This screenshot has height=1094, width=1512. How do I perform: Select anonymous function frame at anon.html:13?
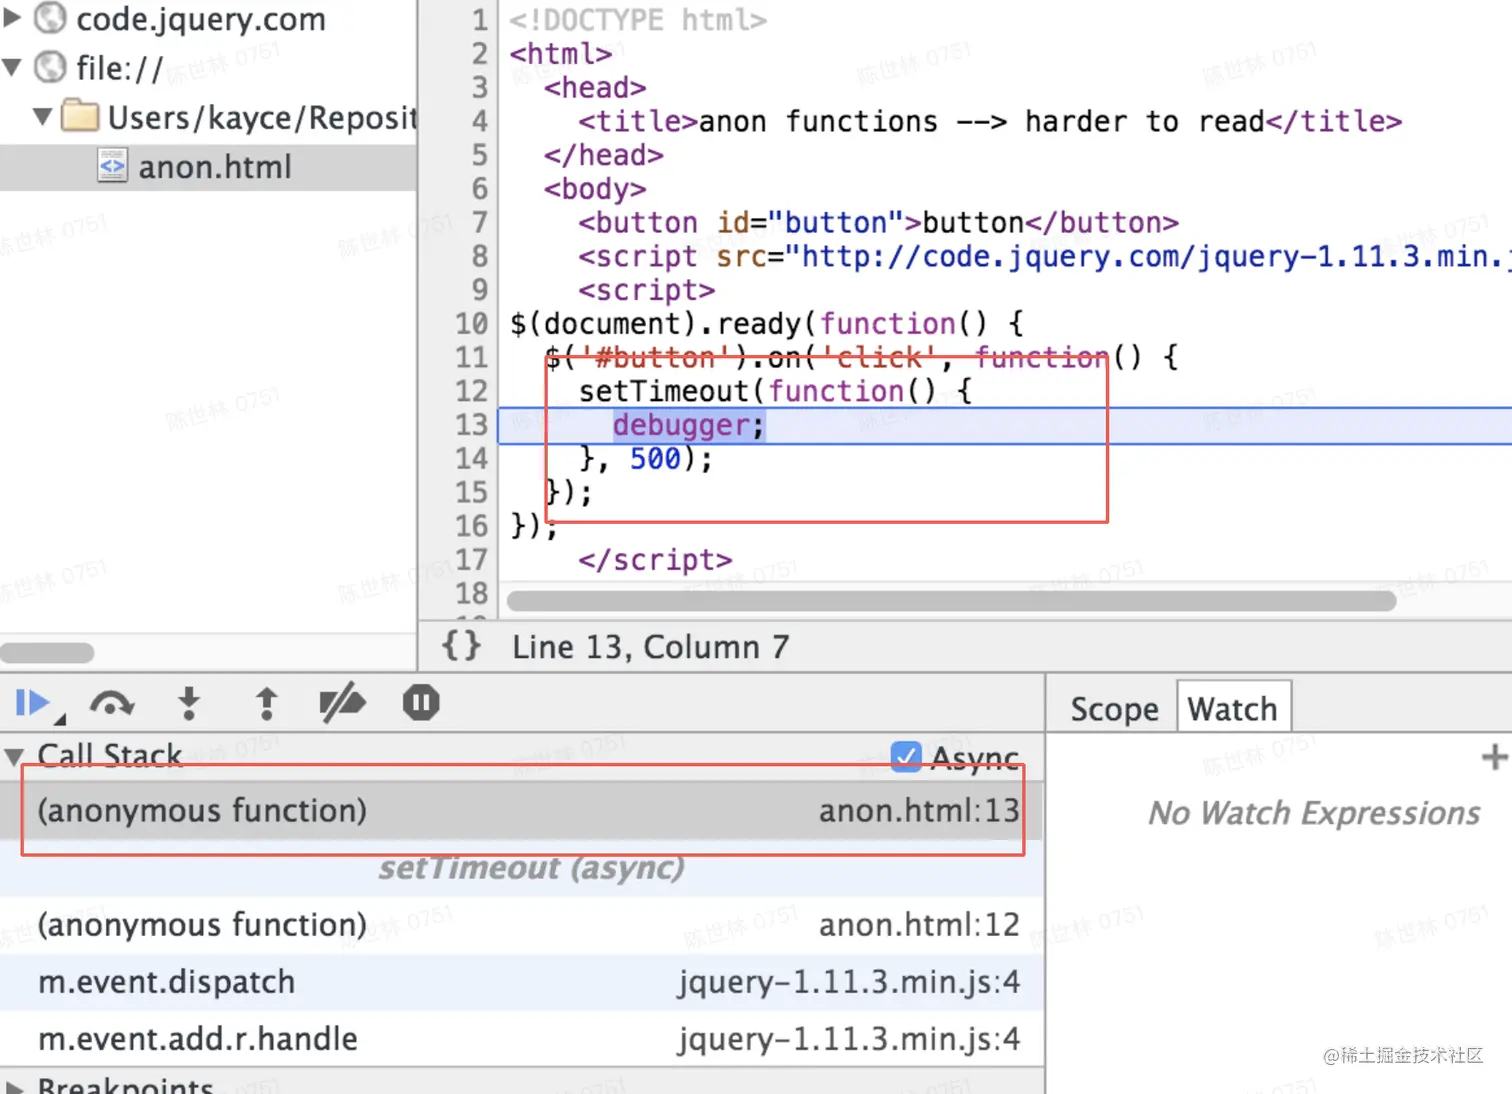tap(522, 810)
